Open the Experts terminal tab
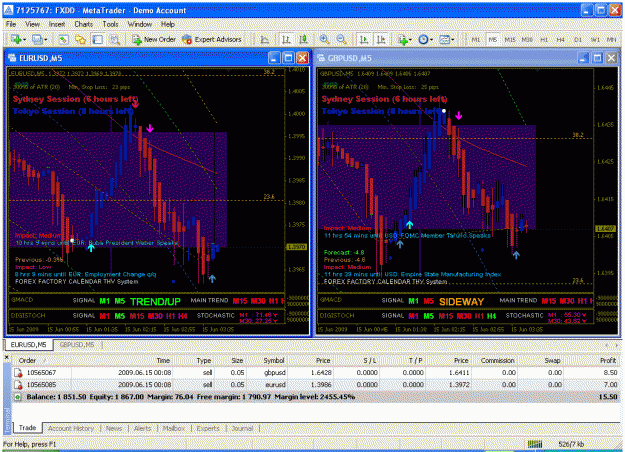Image resolution: width=625 pixels, height=452 pixels. [208, 428]
